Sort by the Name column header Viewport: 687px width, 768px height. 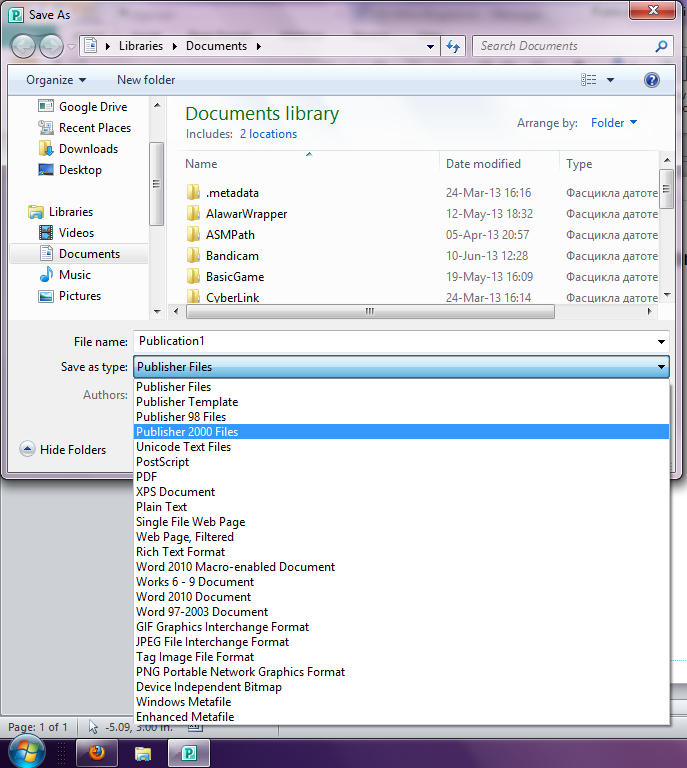pyautogui.click(x=309, y=164)
